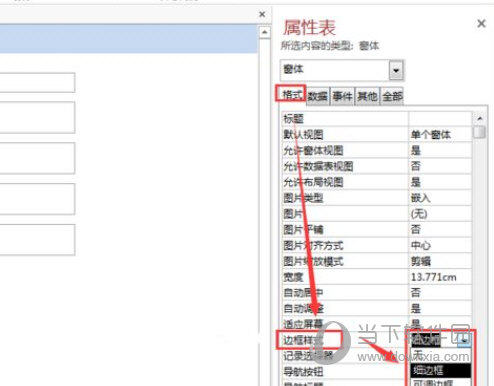This screenshot has width=494, height=386.
Task: Select the 允许布局视图 property label
Action: click(x=313, y=182)
